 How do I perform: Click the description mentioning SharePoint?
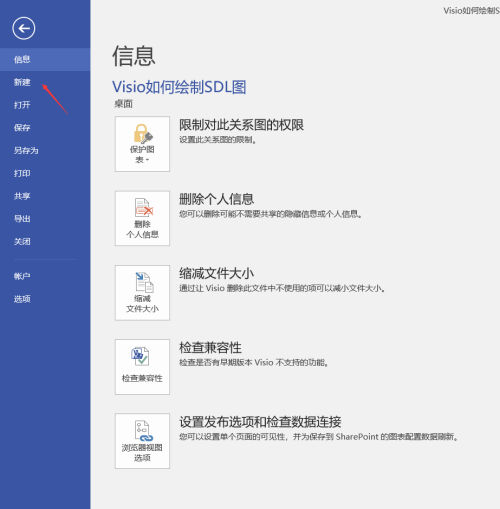(x=319, y=437)
